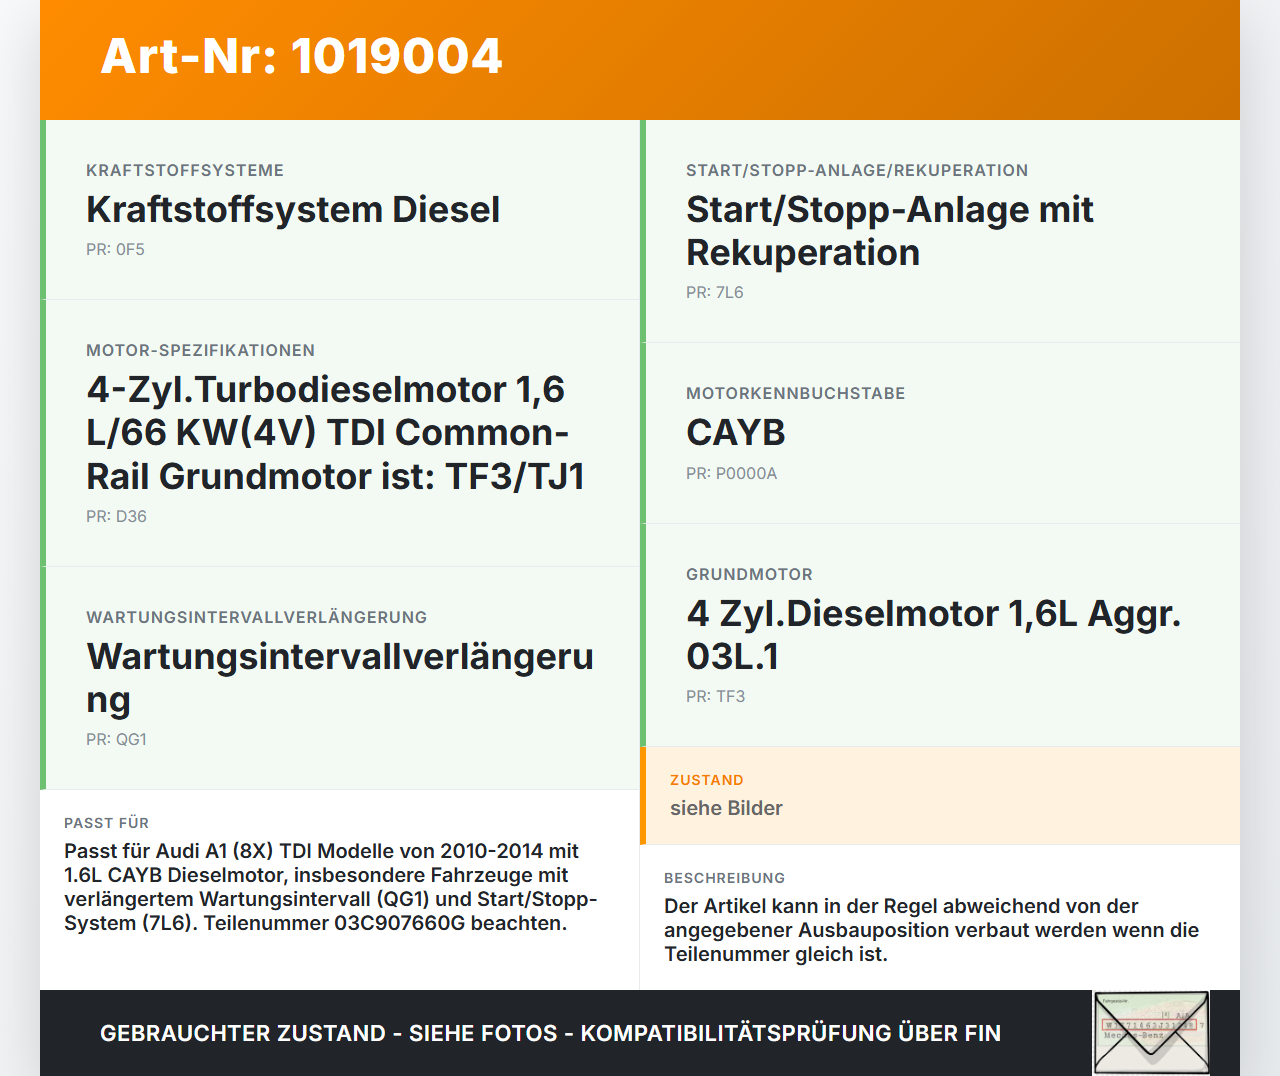Select the 4 Zyl.Dieselmotor 1,6L Aggr. 03L.1 text
The image size is (1280, 1076).
(x=934, y=634)
